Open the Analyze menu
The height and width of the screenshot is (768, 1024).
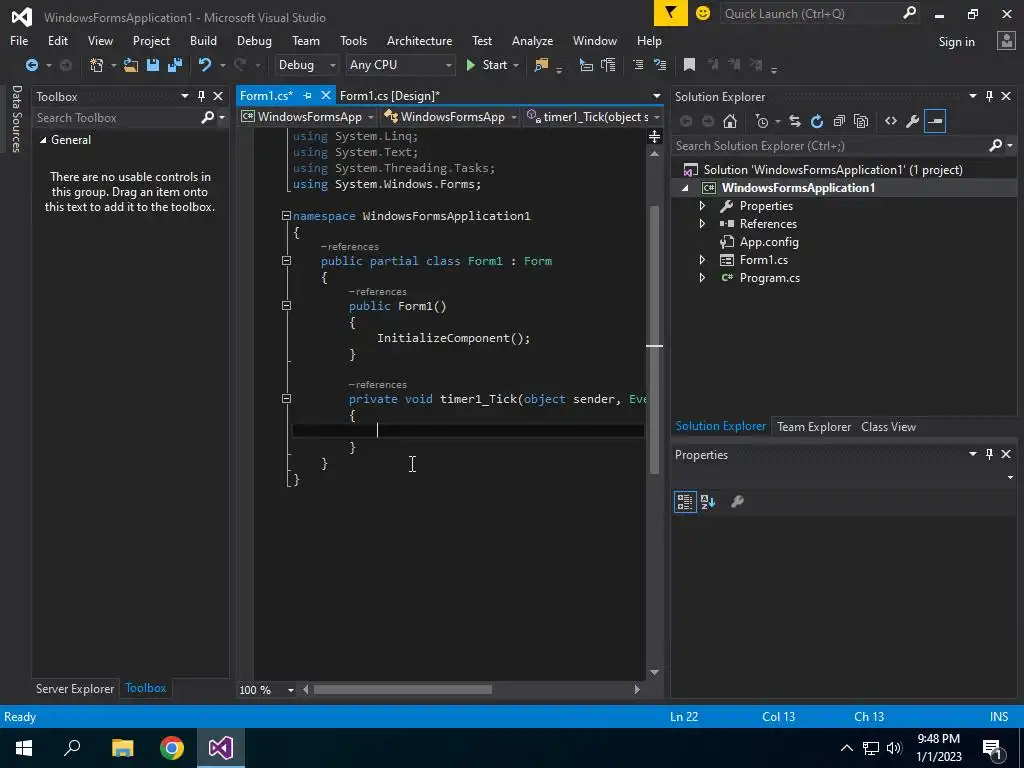point(532,40)
